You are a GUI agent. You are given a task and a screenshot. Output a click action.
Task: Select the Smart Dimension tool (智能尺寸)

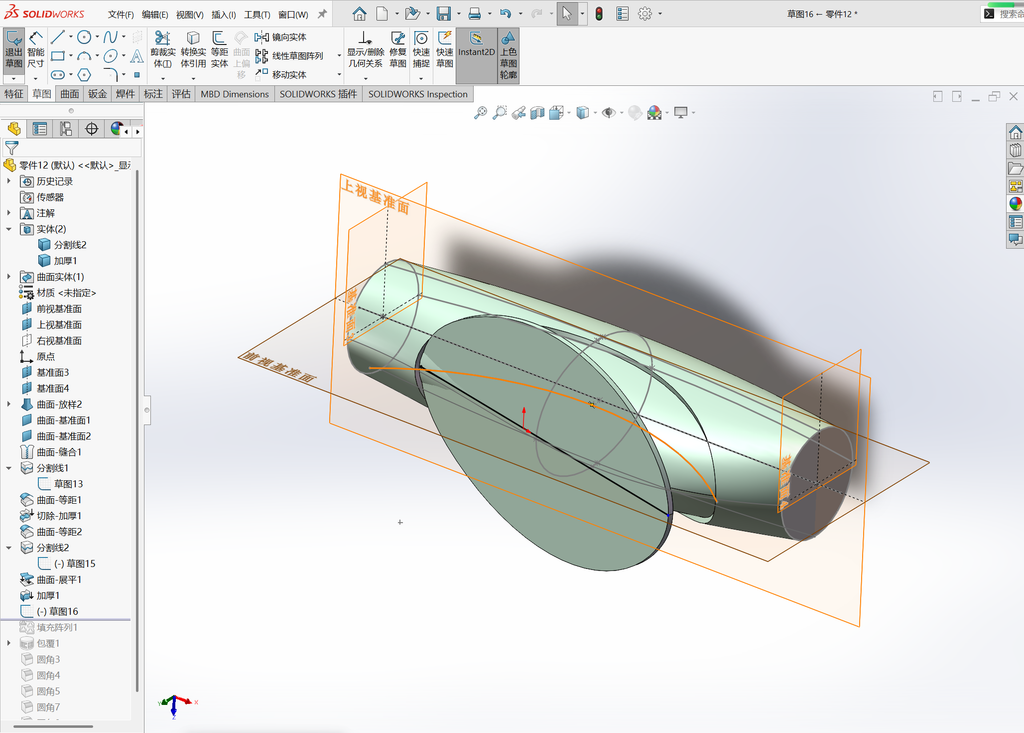pos(35,50)
